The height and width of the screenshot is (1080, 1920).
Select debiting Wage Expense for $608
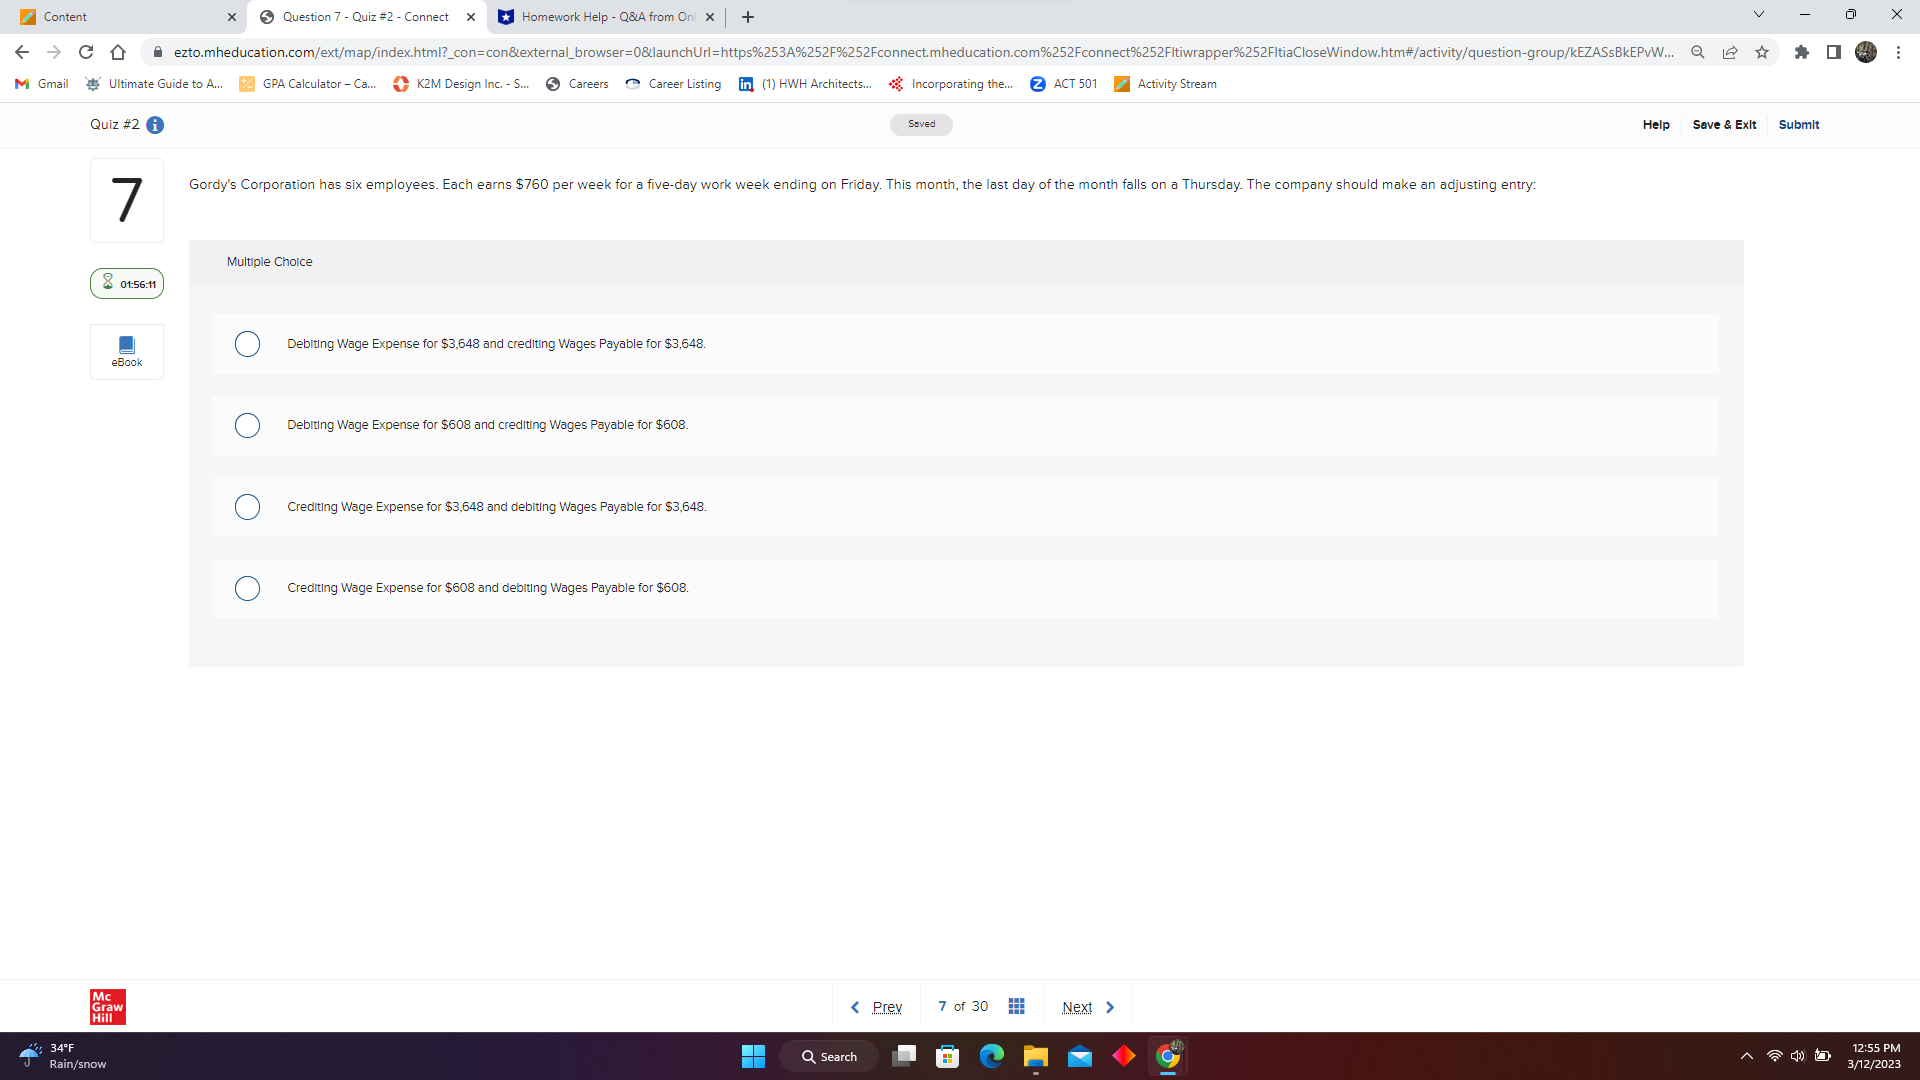[x=247, y=425]
